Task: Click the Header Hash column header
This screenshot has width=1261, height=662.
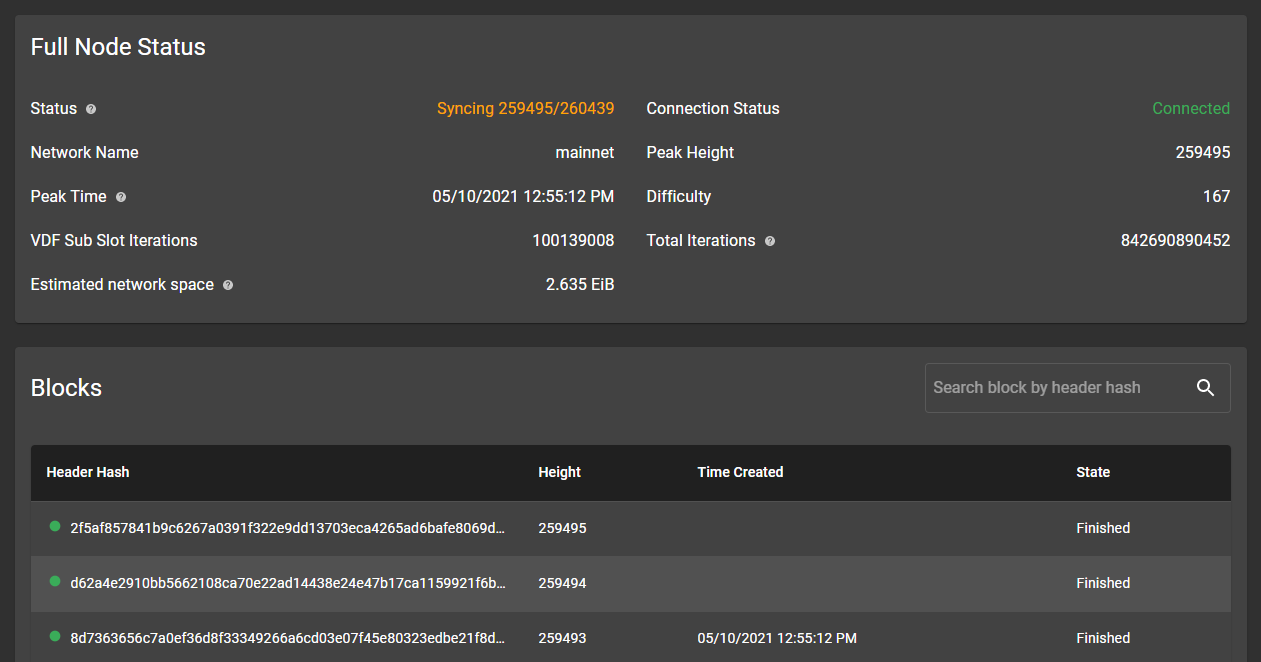Action: click(x=88, y=472)
